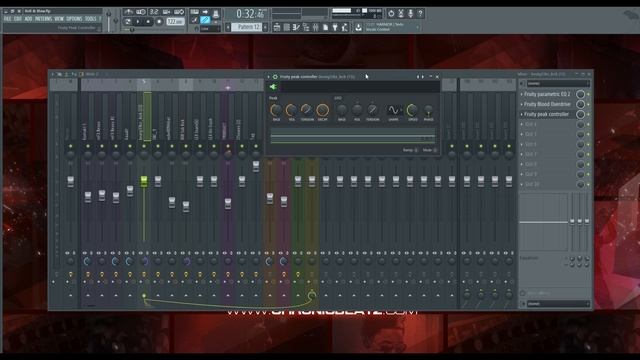Select the Fruity peak controller effect slot
Image resolution: width=640 pixels, height=360 pixels.
point(546,114)
